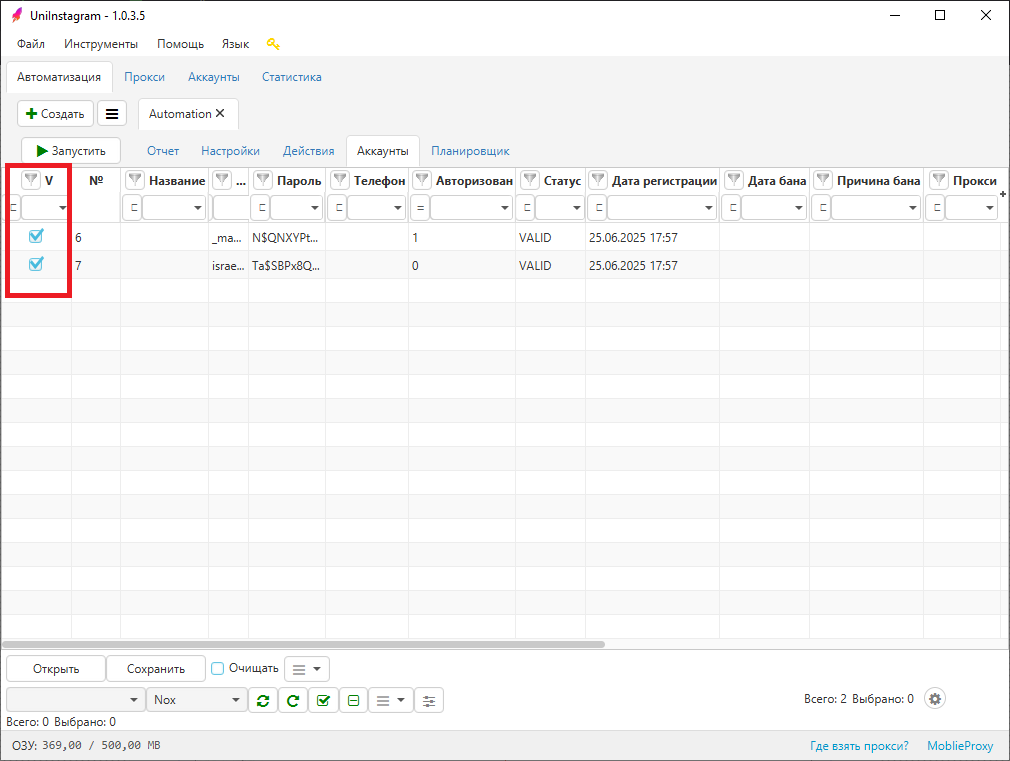Open the Инструменты menu

tap(101, 44)
